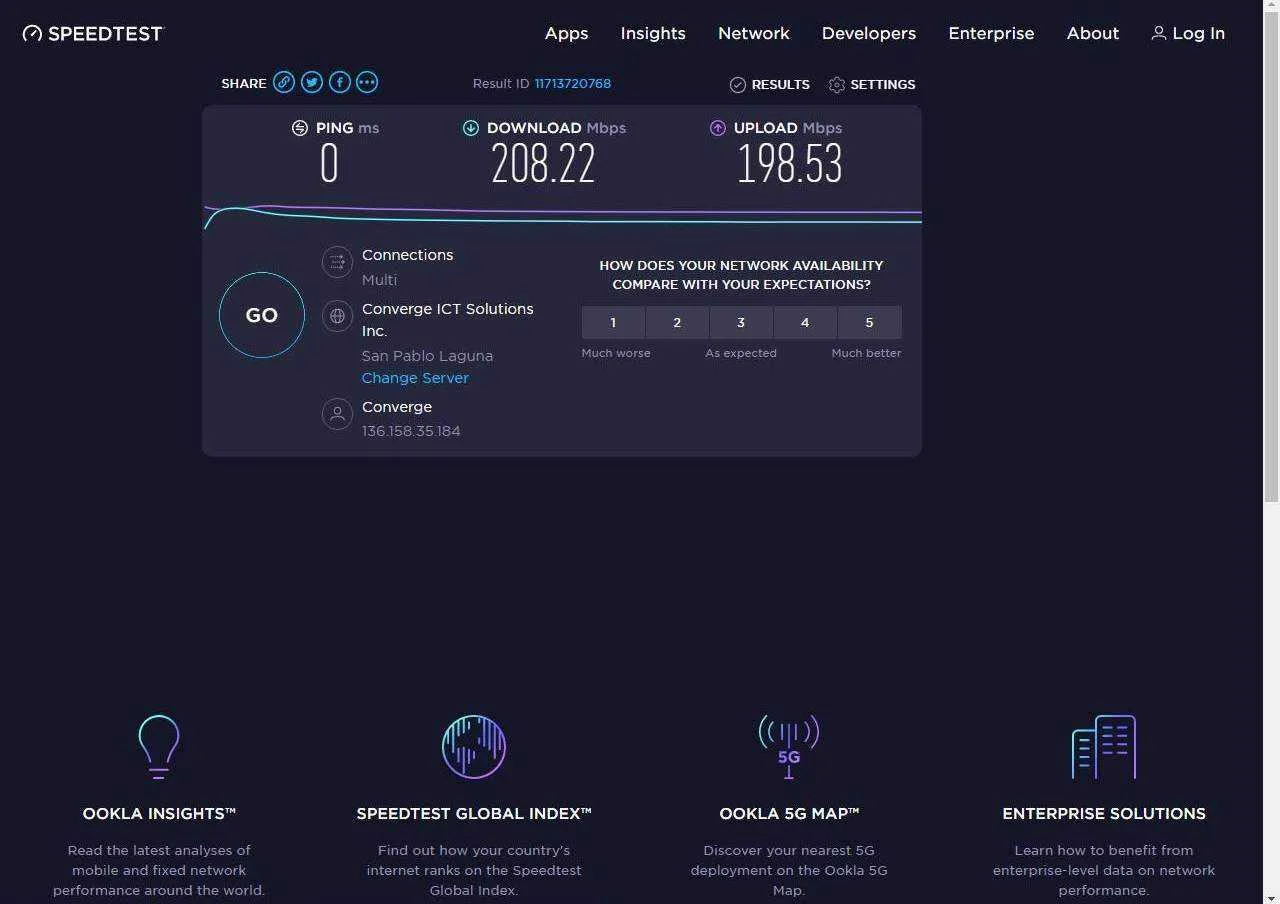This screenshot has width=1280, height=904.
Task: Click the download speed 208.22 value
Action: (x=543, y=164)
